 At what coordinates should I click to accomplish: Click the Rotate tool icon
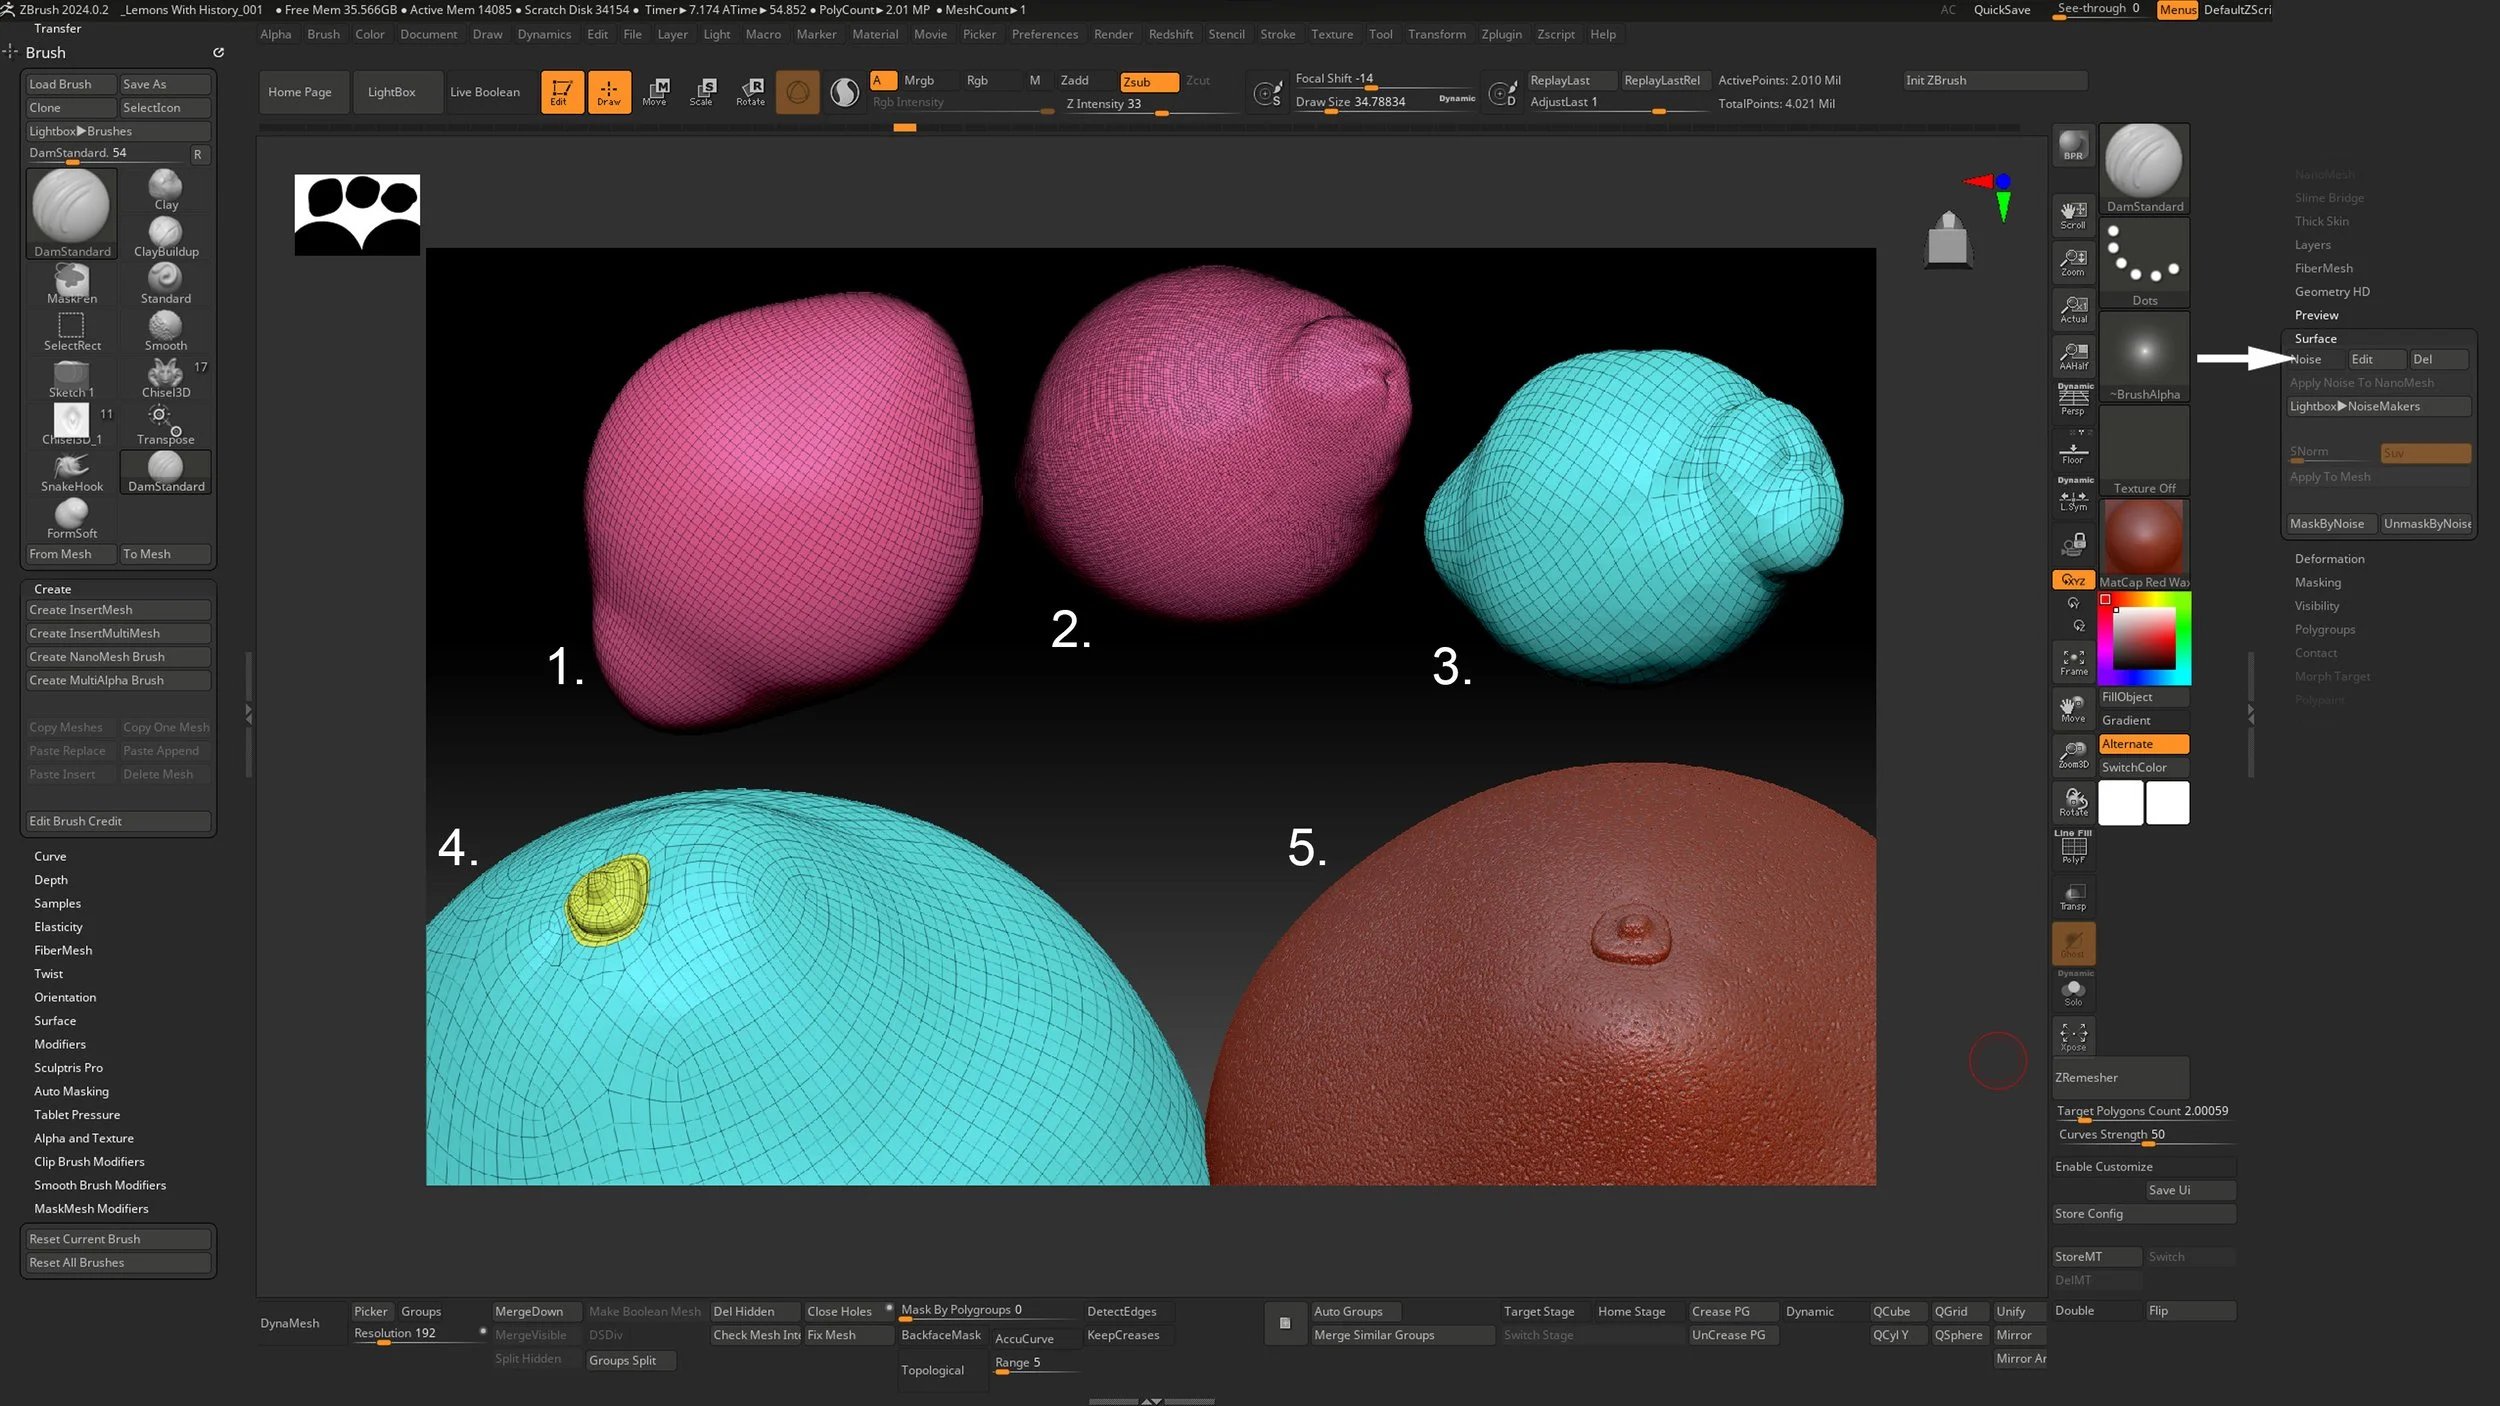point(750,91)
